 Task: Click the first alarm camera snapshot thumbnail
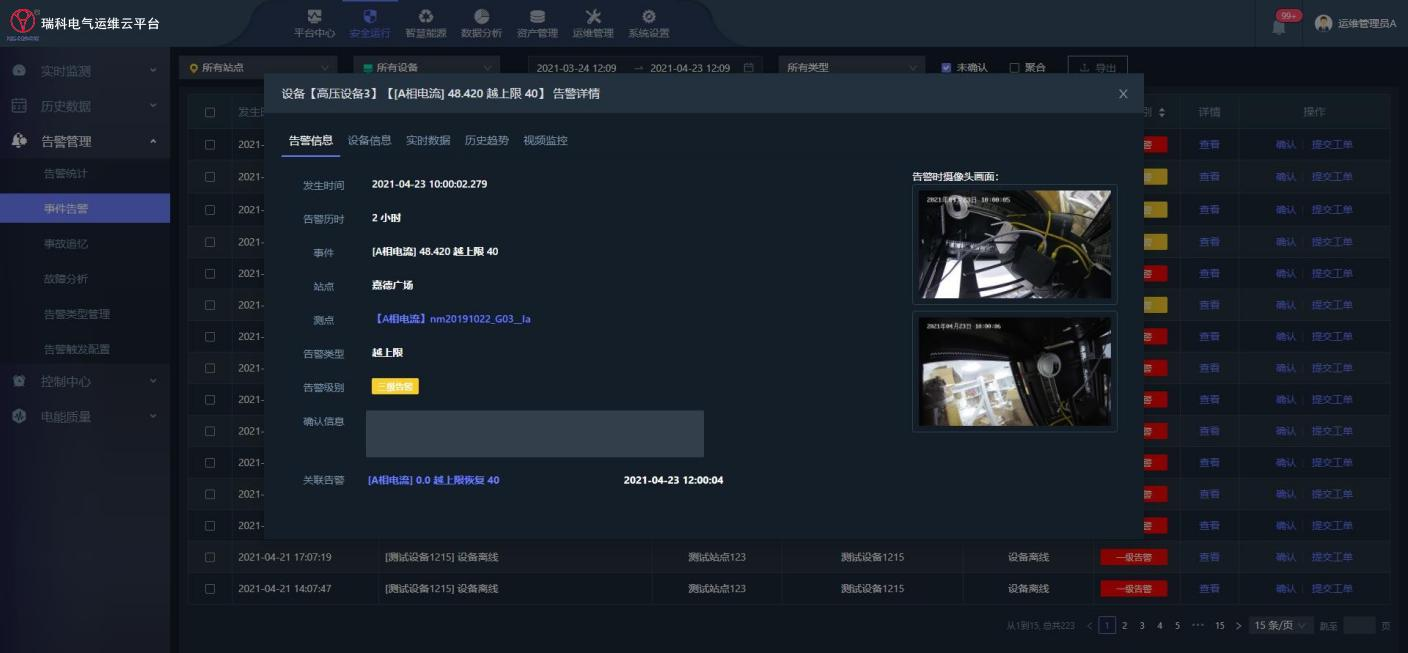click(x=1015, y=244)
